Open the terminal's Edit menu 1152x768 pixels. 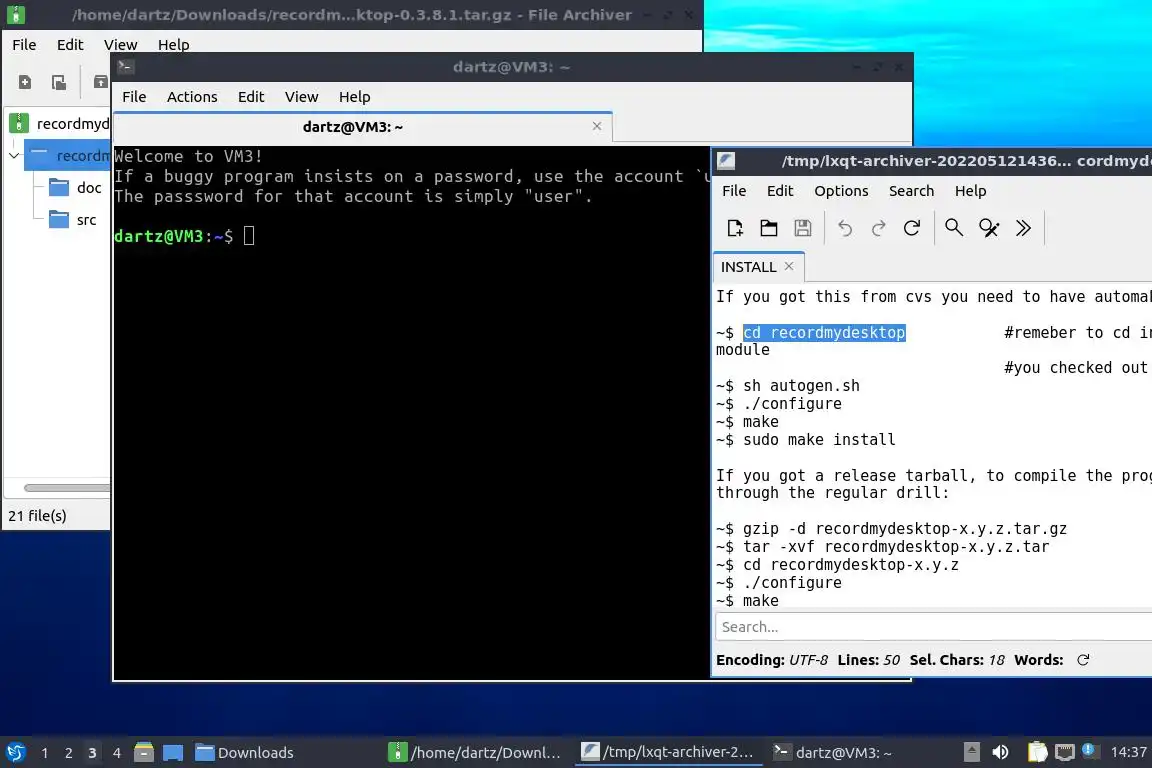click(x=251, y=97)
